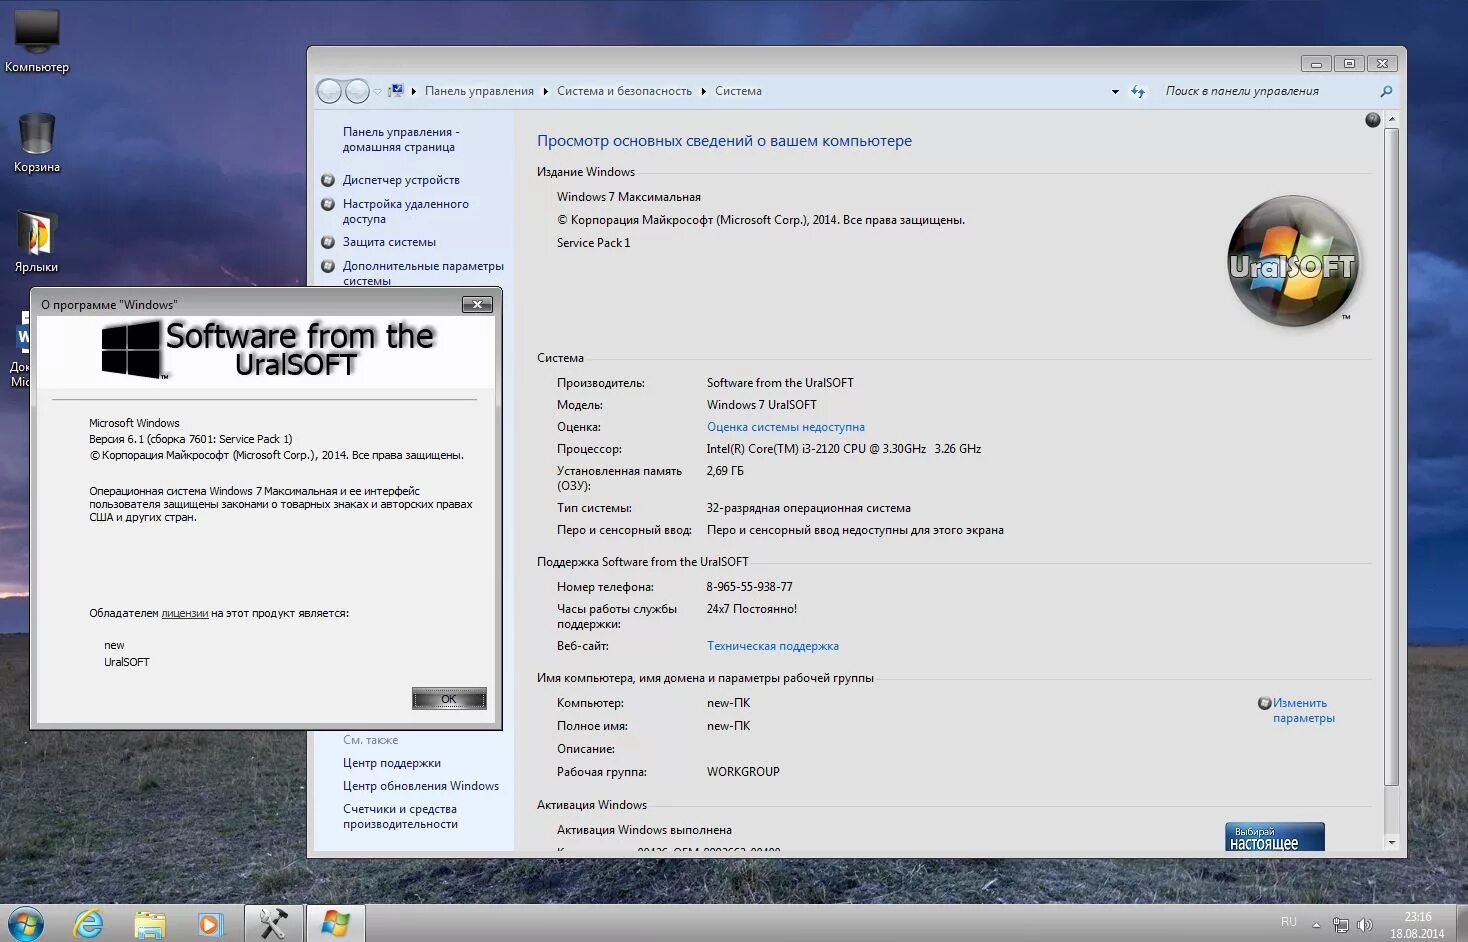Viewport: 1468px width, 942px height.
Task: Click OK in About Windows dialog
Action: pos(449,698)
